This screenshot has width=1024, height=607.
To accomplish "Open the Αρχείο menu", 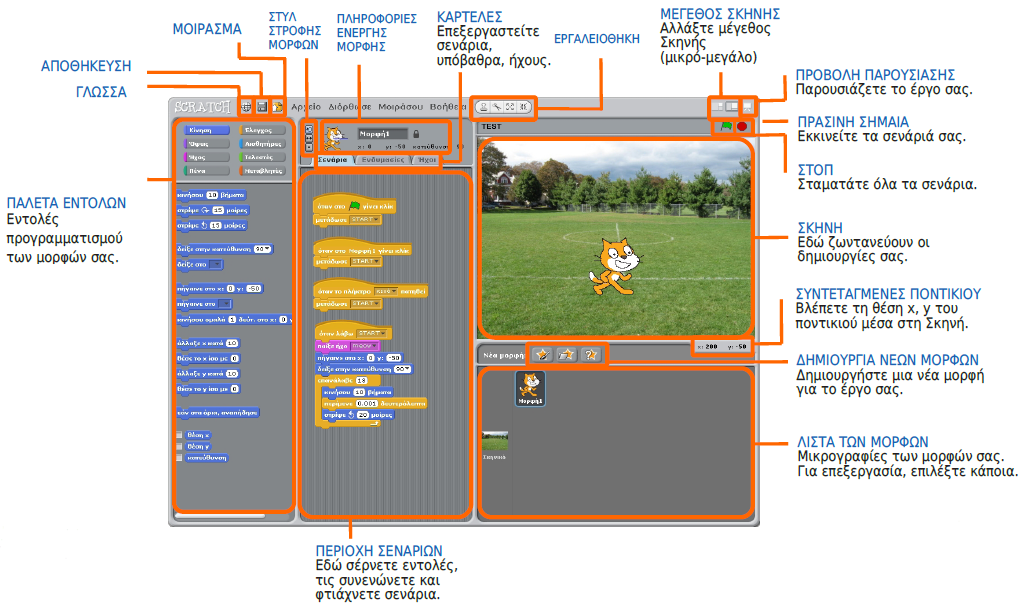I will [306, 107].
